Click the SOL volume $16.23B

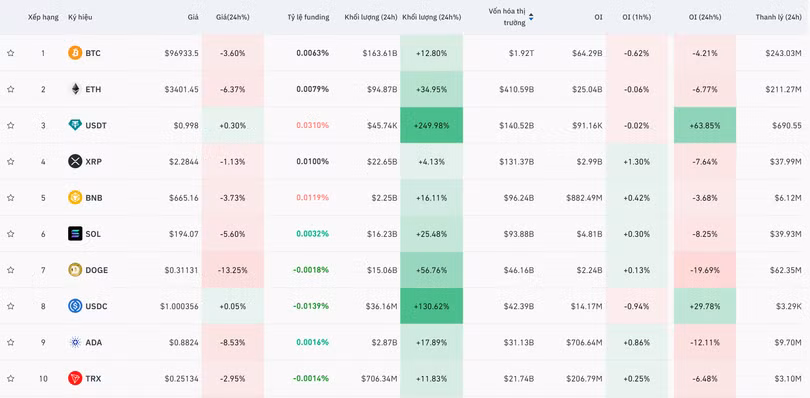[x=382, y=234]
